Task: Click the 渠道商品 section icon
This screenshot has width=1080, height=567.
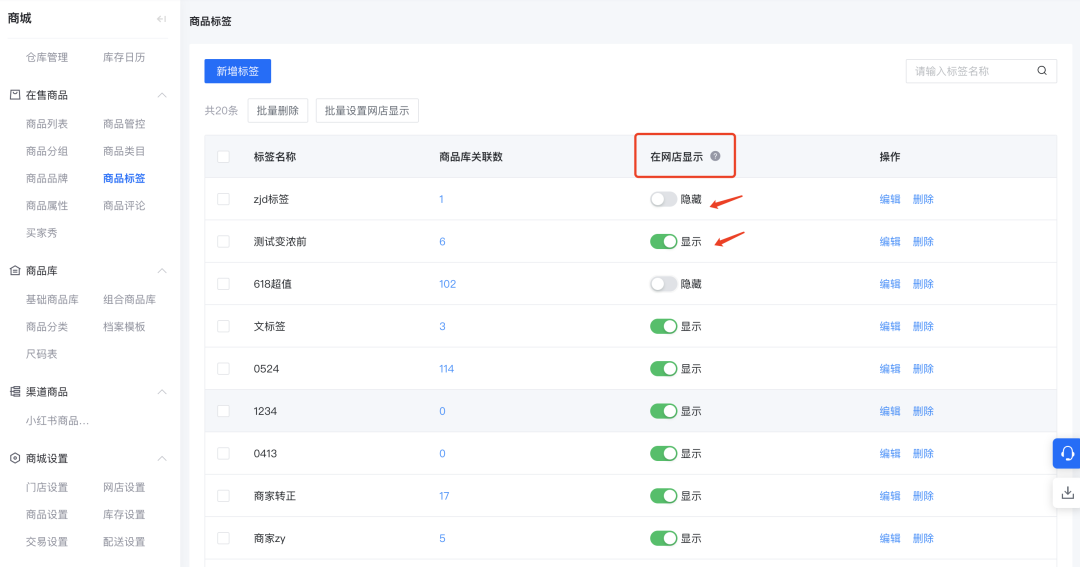Action: pos(14,392)
